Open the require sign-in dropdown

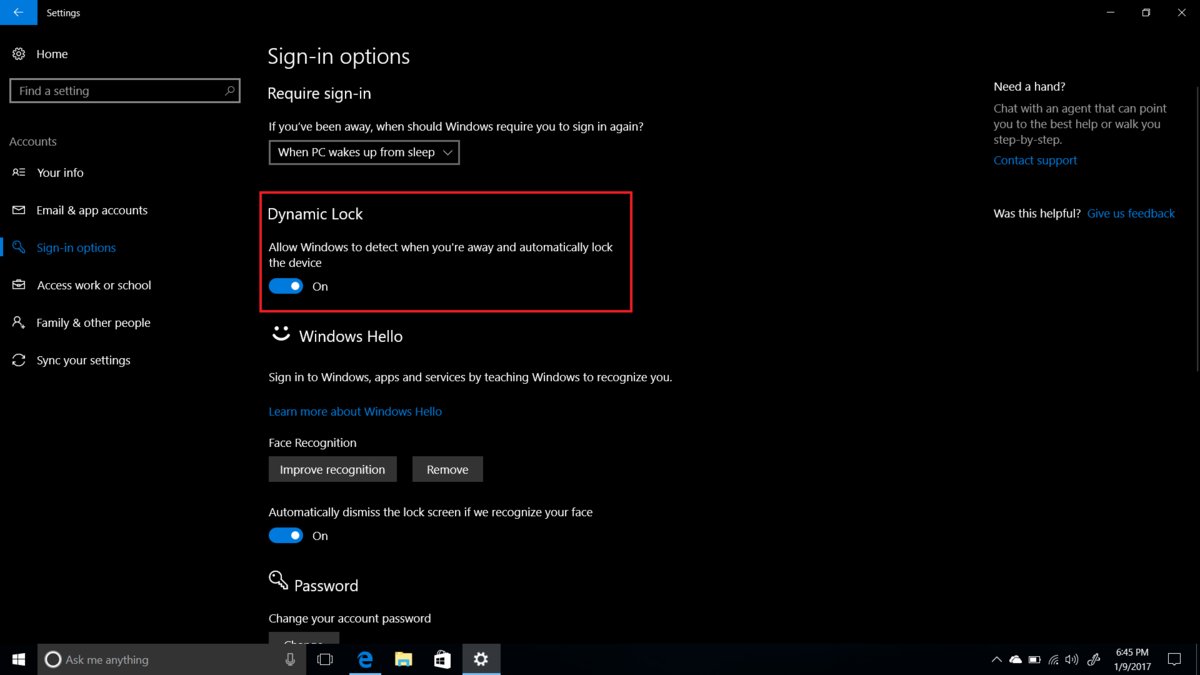(x=364, y=152)
